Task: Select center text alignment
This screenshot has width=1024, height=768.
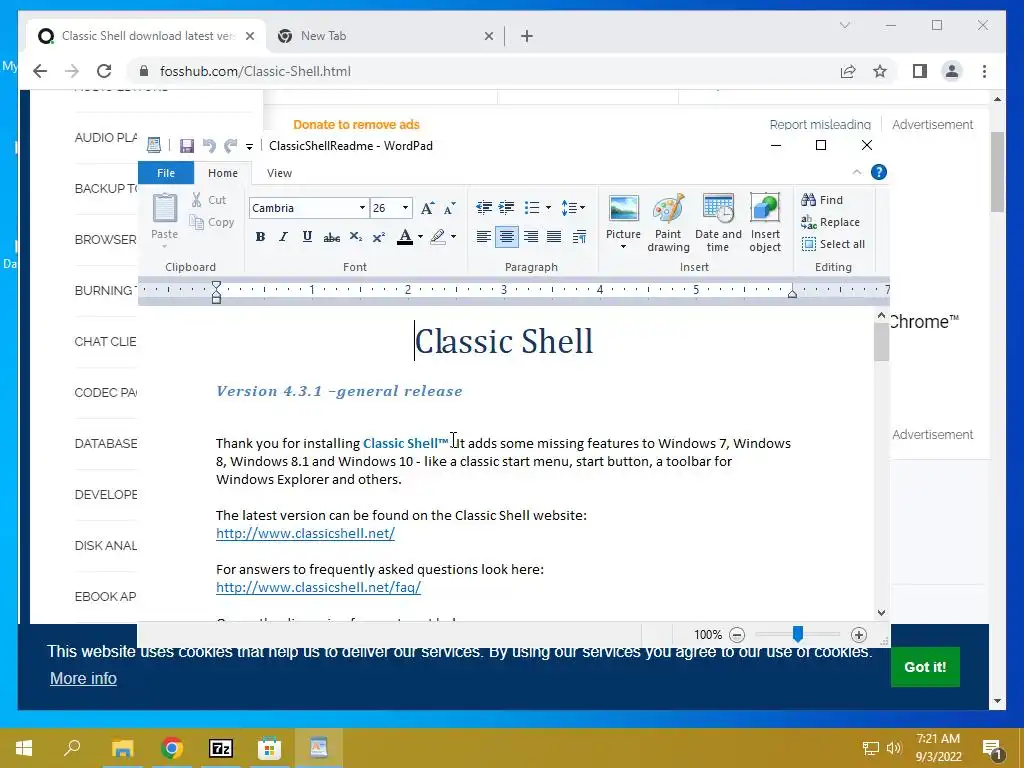Action: 507,236
